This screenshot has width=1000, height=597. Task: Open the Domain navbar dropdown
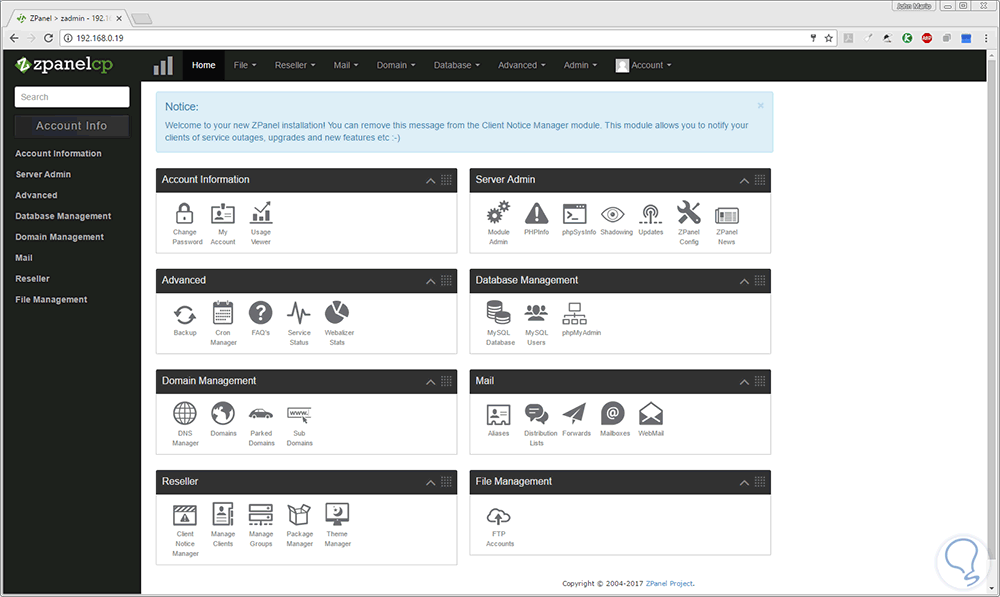pyautogui.click(x=396, y=65)
